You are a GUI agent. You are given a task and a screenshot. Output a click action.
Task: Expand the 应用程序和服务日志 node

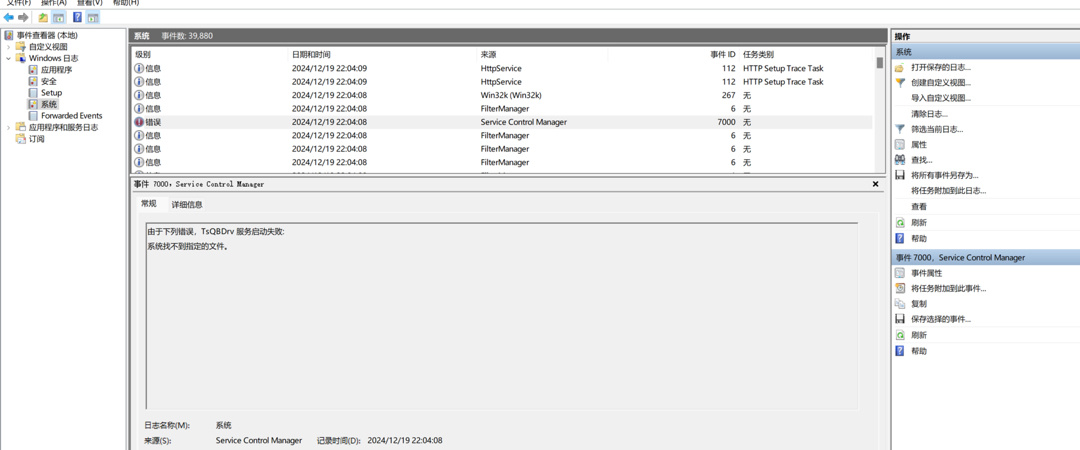point(9,128)
